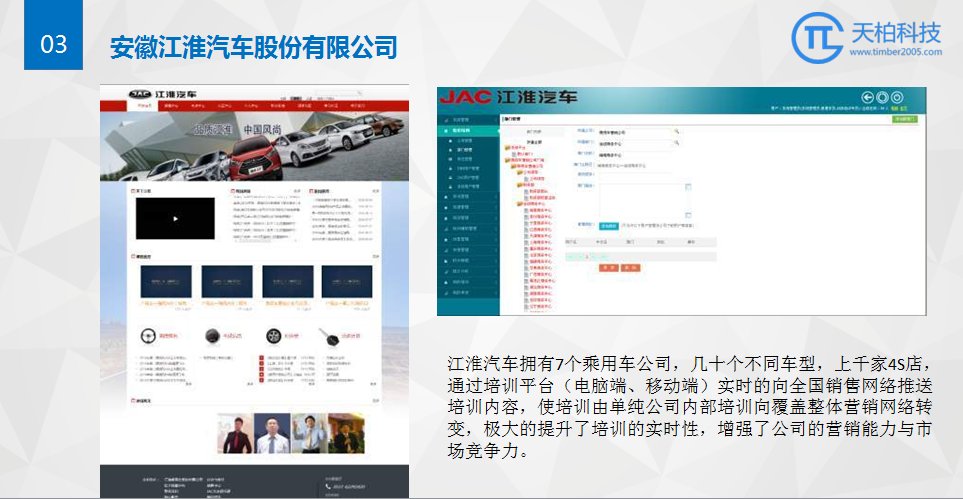This screenshot has height=499, width=963.
Task: Click the Timber tech logo icon
Action: 817,38
